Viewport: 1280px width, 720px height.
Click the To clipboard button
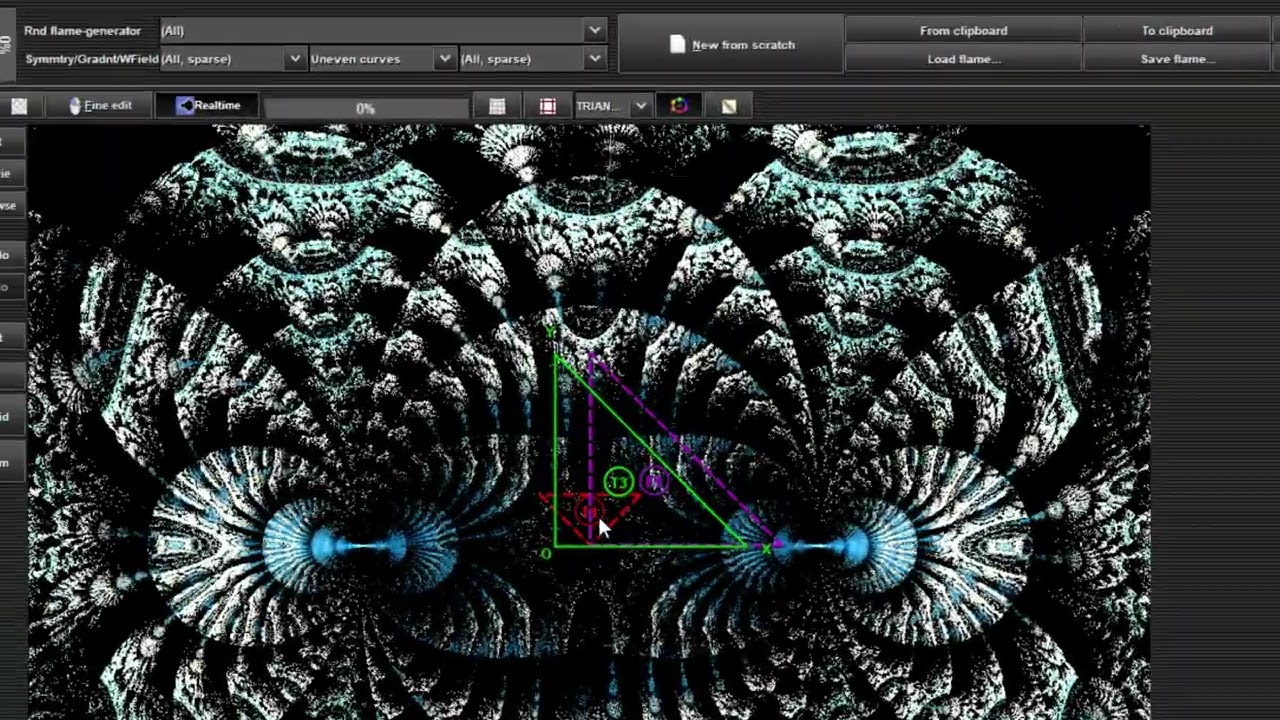(x=1177, y=31)
